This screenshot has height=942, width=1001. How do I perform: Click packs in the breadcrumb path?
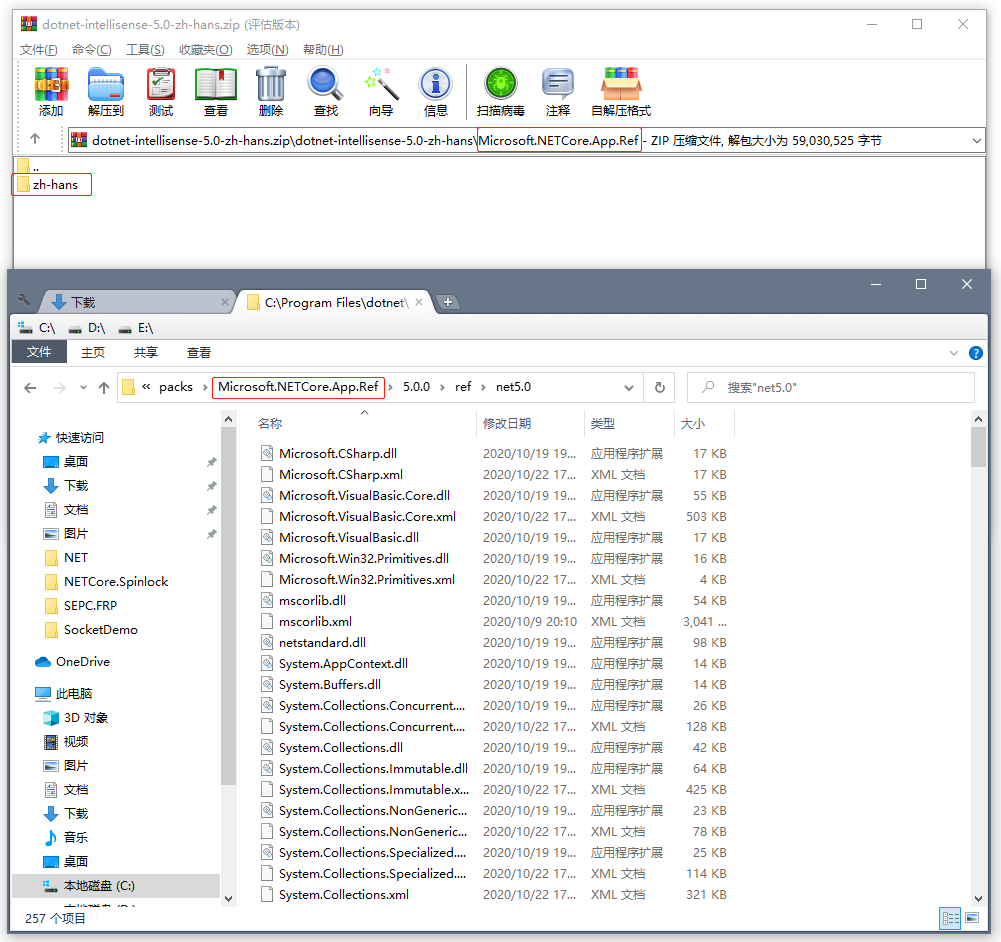pyautogui.click(x=176, y=387)
